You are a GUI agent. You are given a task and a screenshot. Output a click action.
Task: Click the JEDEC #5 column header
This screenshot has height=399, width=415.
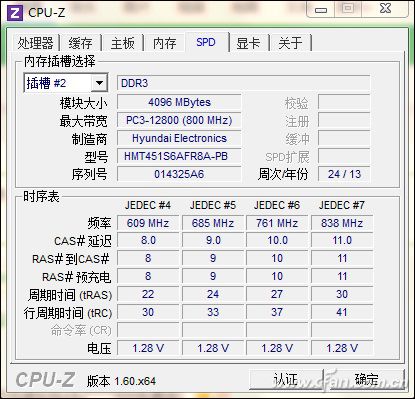coord(213,205)
